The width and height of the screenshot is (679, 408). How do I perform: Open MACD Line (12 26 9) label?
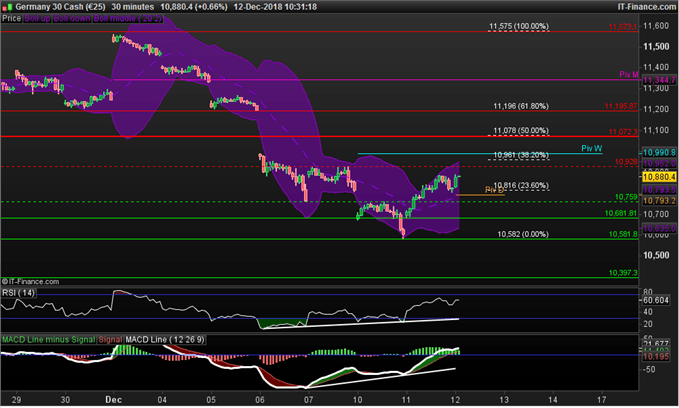(165, 340)
